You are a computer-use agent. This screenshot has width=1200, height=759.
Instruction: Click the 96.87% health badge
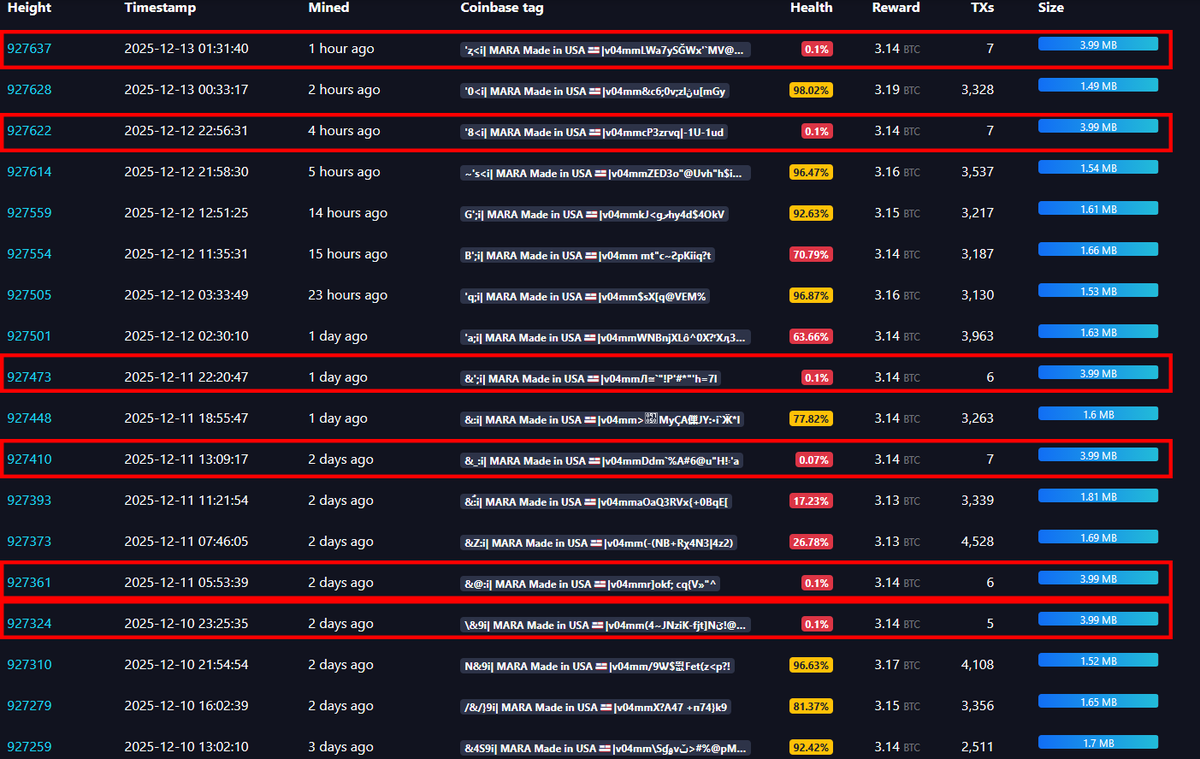pyautogui.click(x=811, y=295)
